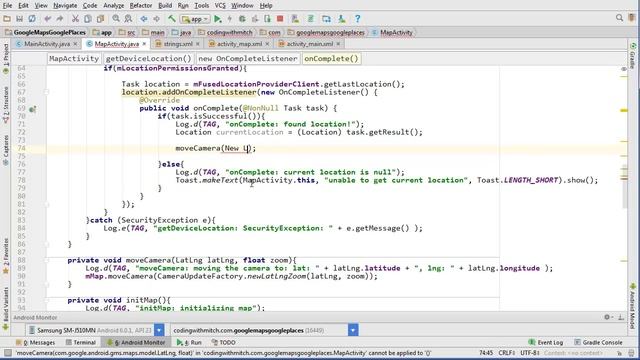Click the Apply Changes lightning icon
Screen dimensions: 640x360
[x=230, y=19]
